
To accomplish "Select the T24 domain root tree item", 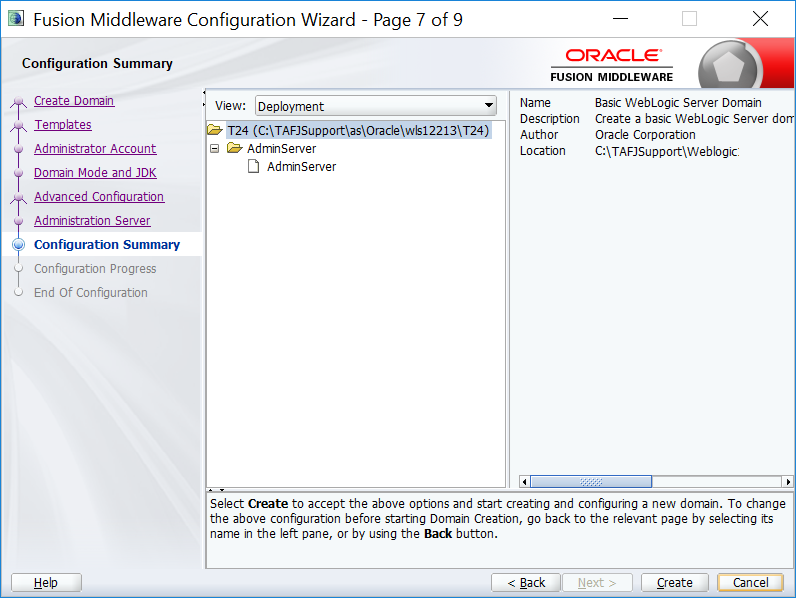I will coord(358,131).
